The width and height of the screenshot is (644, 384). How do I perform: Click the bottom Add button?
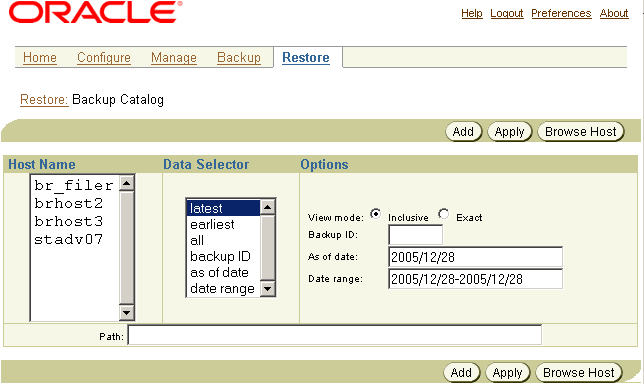[x=461, y=373]
